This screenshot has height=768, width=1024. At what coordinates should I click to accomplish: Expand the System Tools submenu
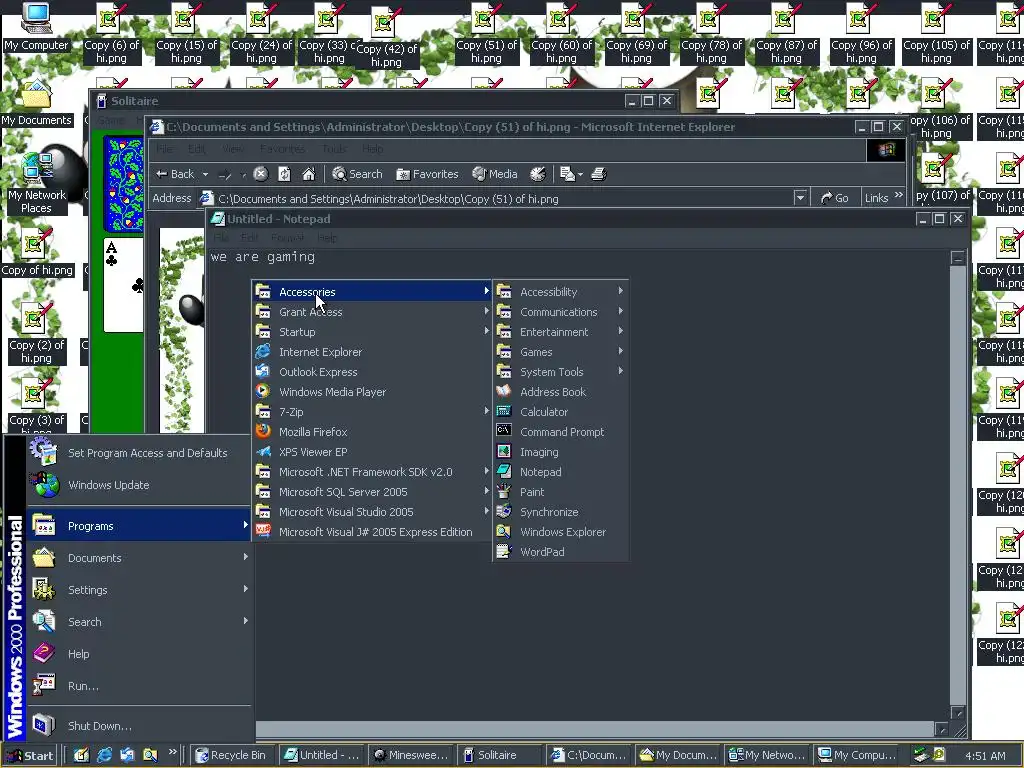pos(560,372)
